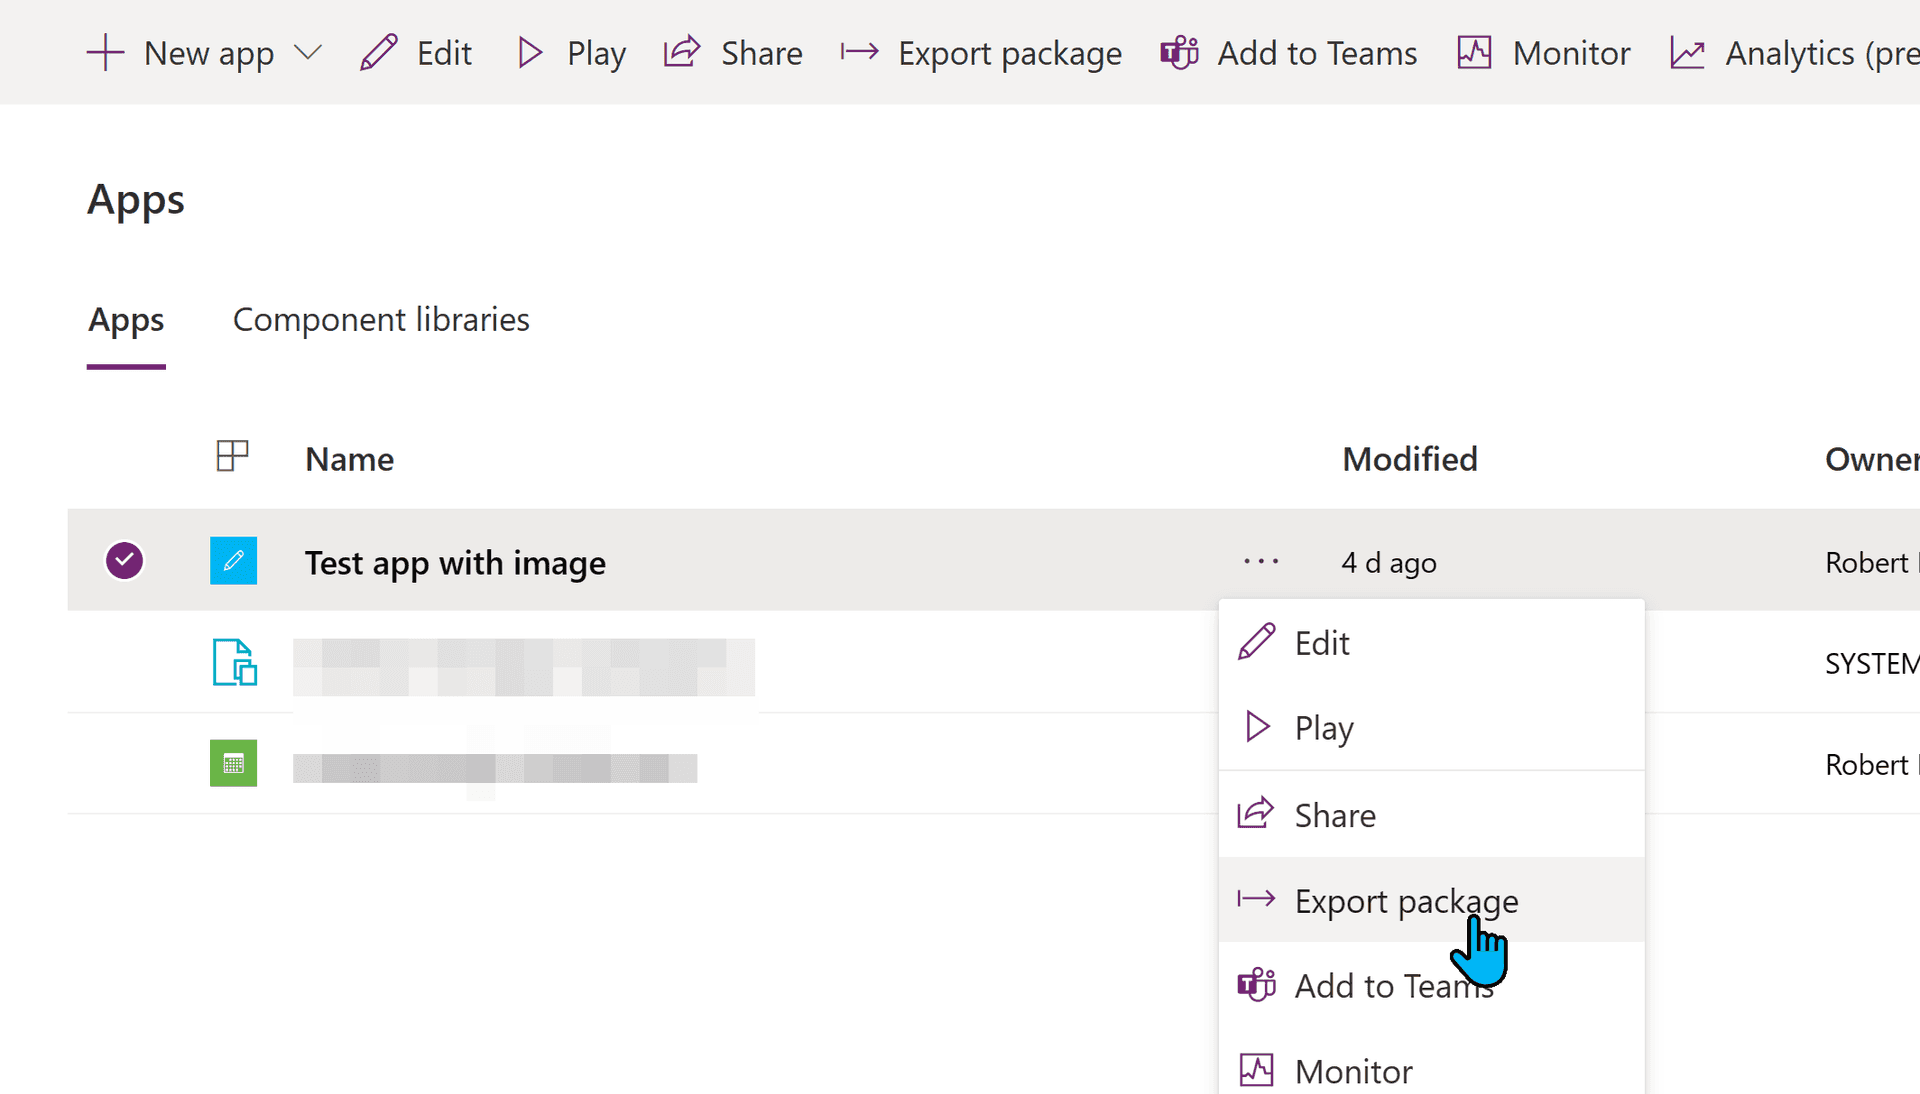This screenshot has width=1920, height=1094.
Task: Select Edit in the context menu
Action: point(1322,643)
